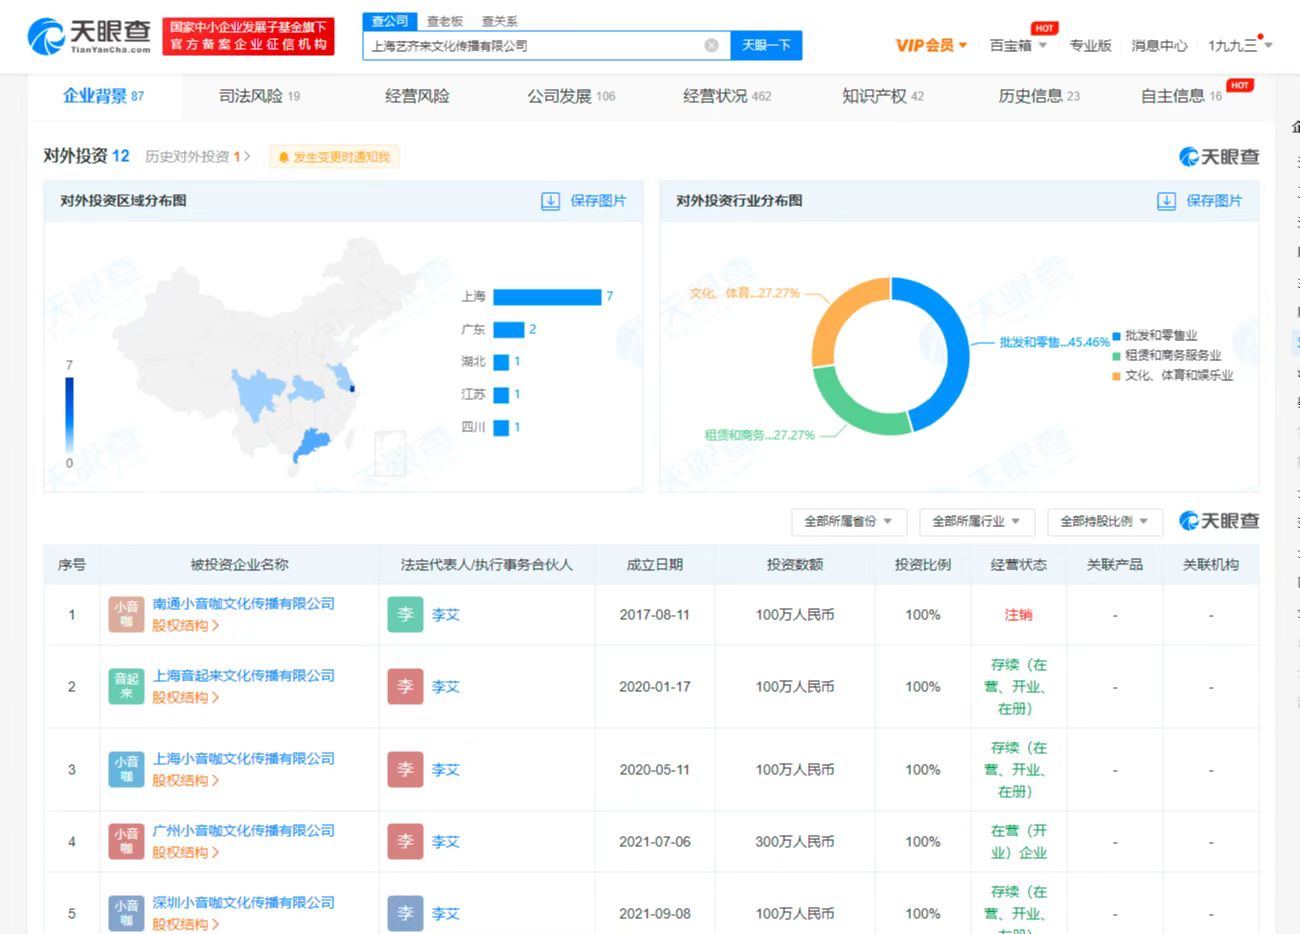Open the 全部持股比例 dropdown filter
Viewport: 1300px width, 934px height.
pos(1104,521)
